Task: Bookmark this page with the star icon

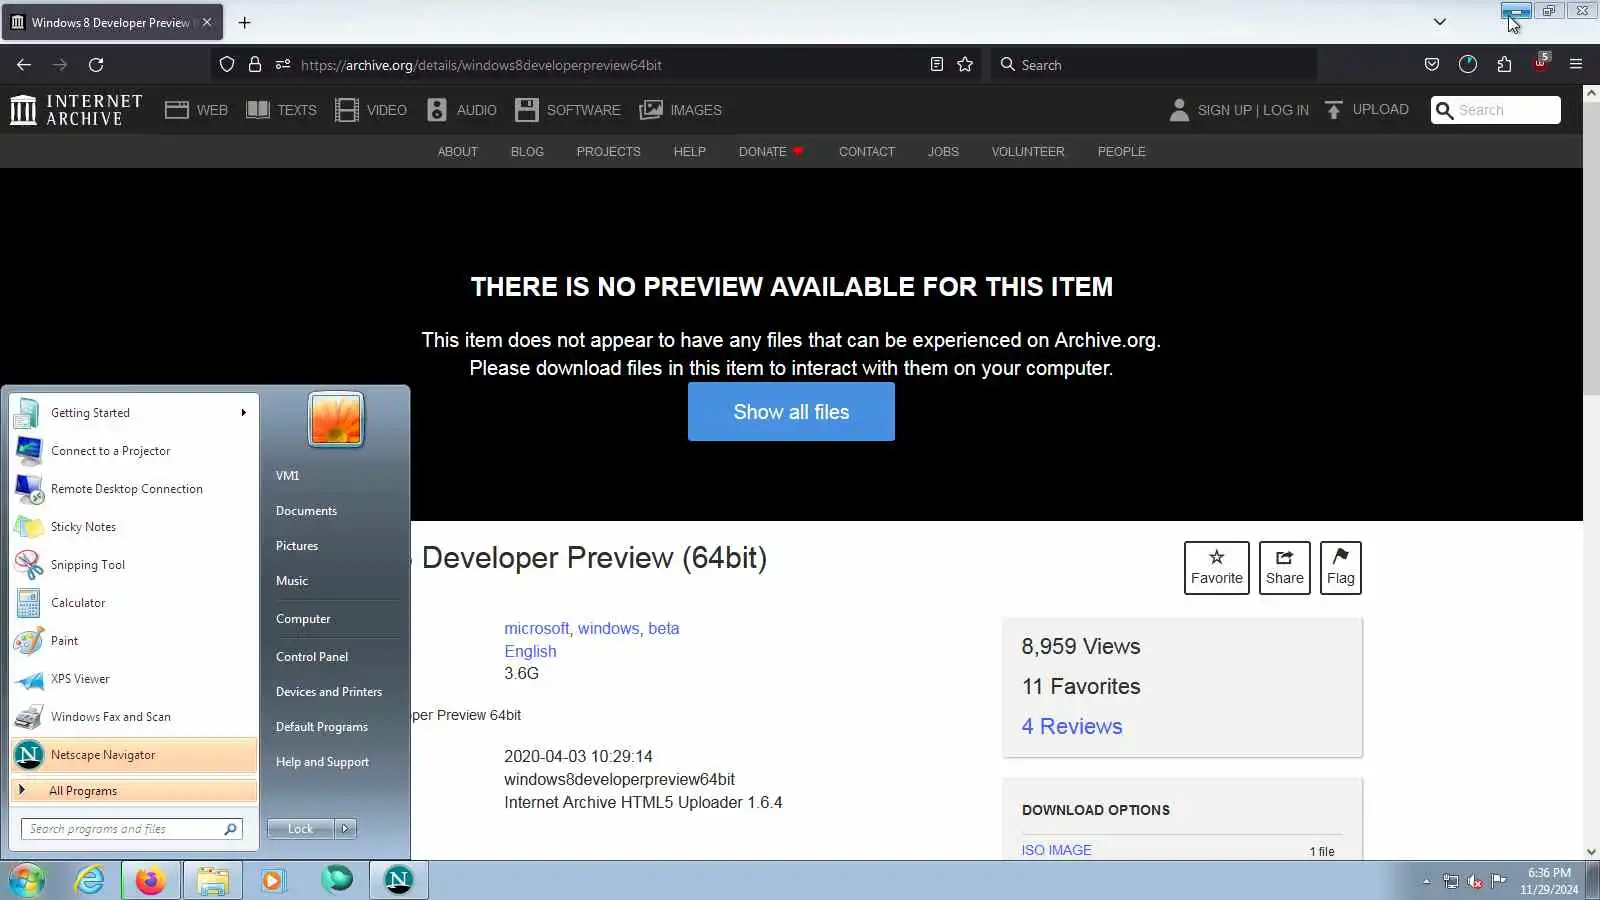Action: (x=965, y=65)
